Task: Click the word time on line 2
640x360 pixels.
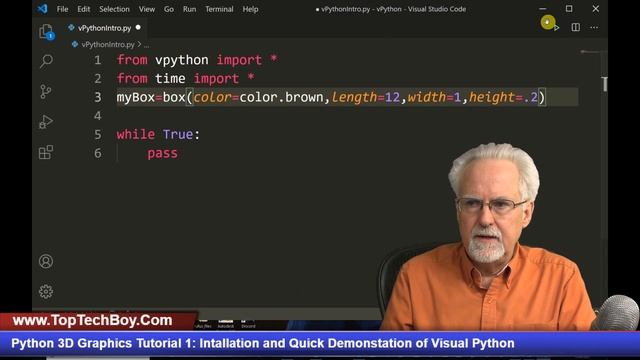Action: pyautogui.click(x=170, y=78)
